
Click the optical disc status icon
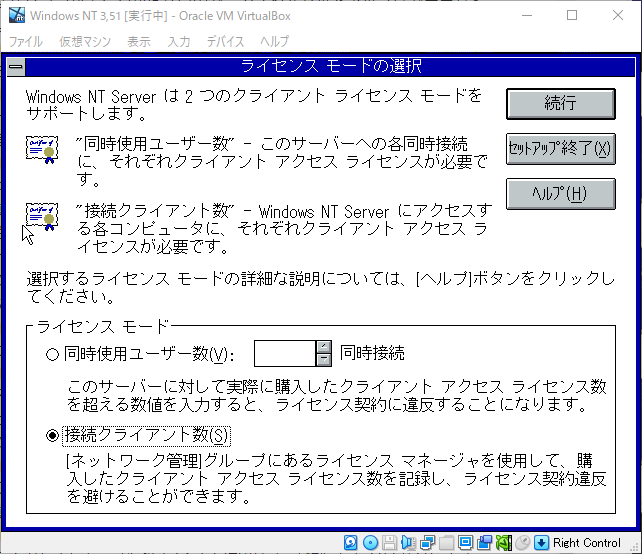(371, 543)
